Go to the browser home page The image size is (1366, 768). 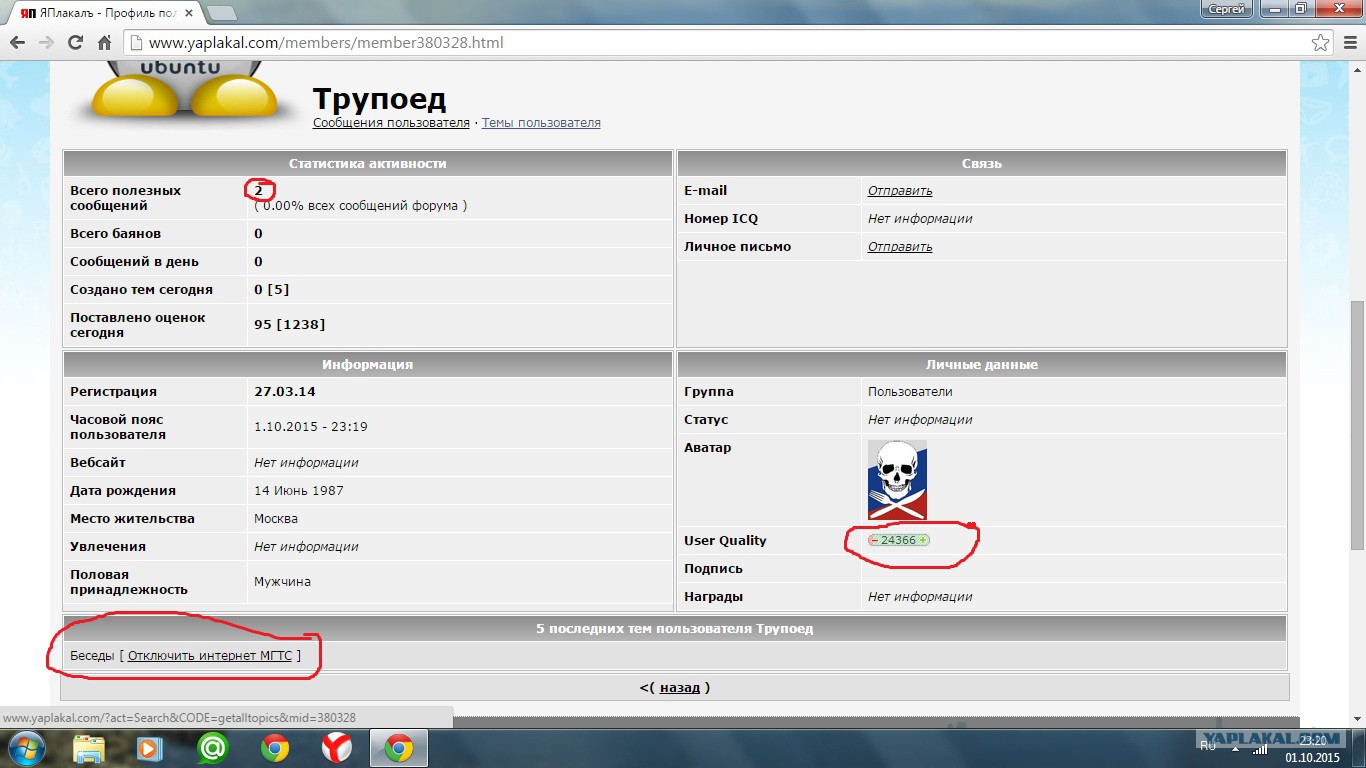click(104, 43)
